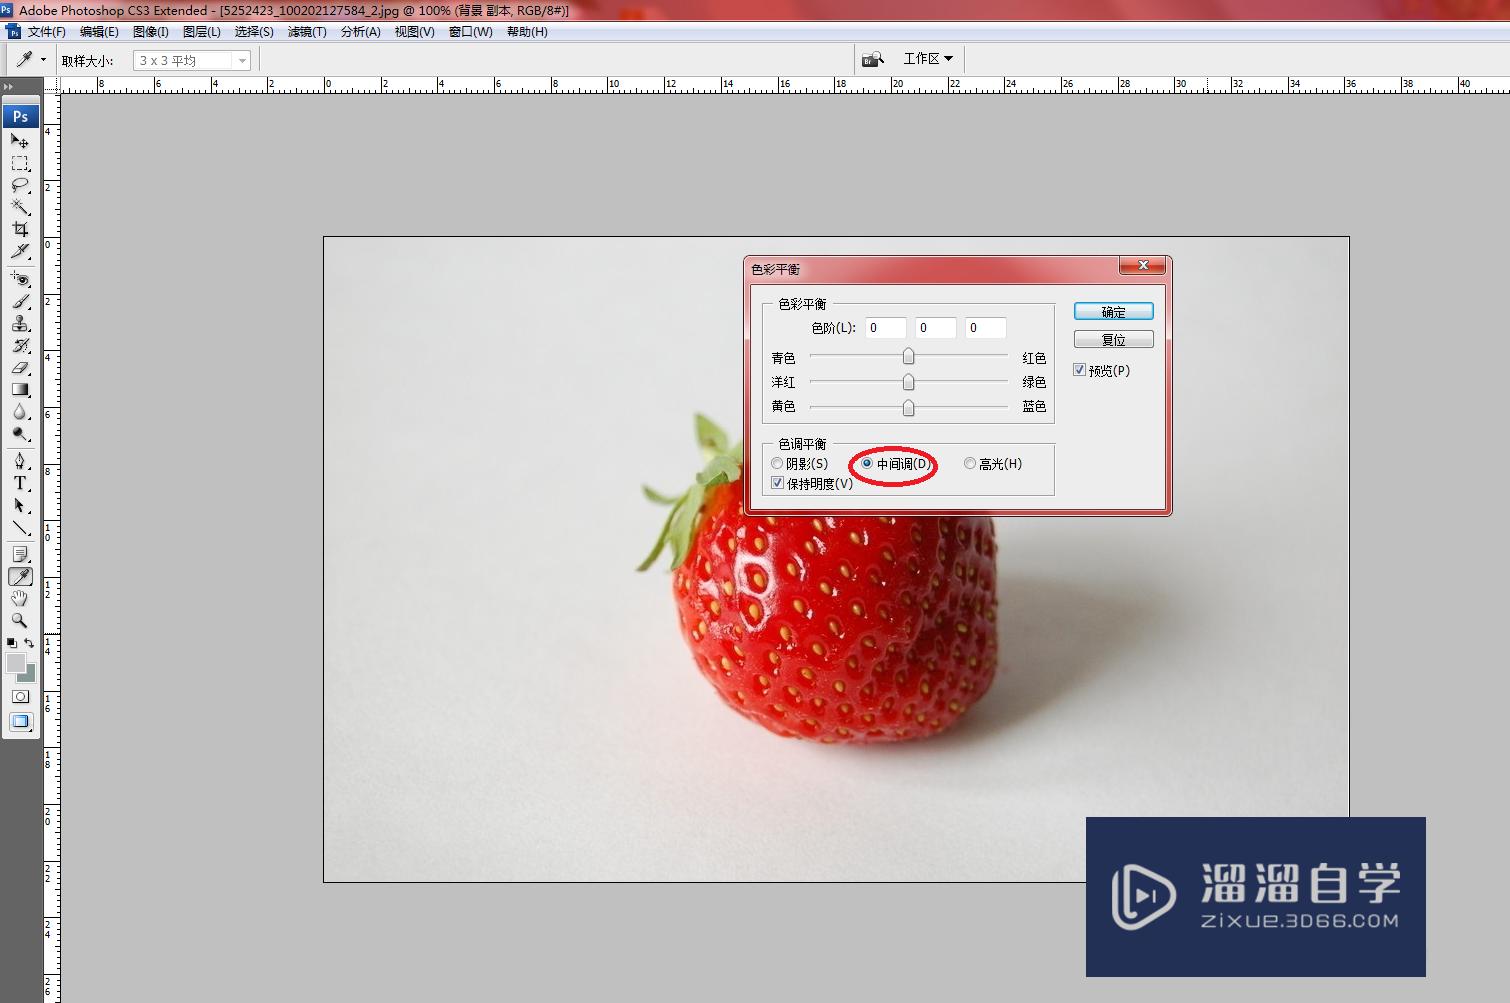Select the Notes tool
Screen dimensions: 1510x1003
20,554
